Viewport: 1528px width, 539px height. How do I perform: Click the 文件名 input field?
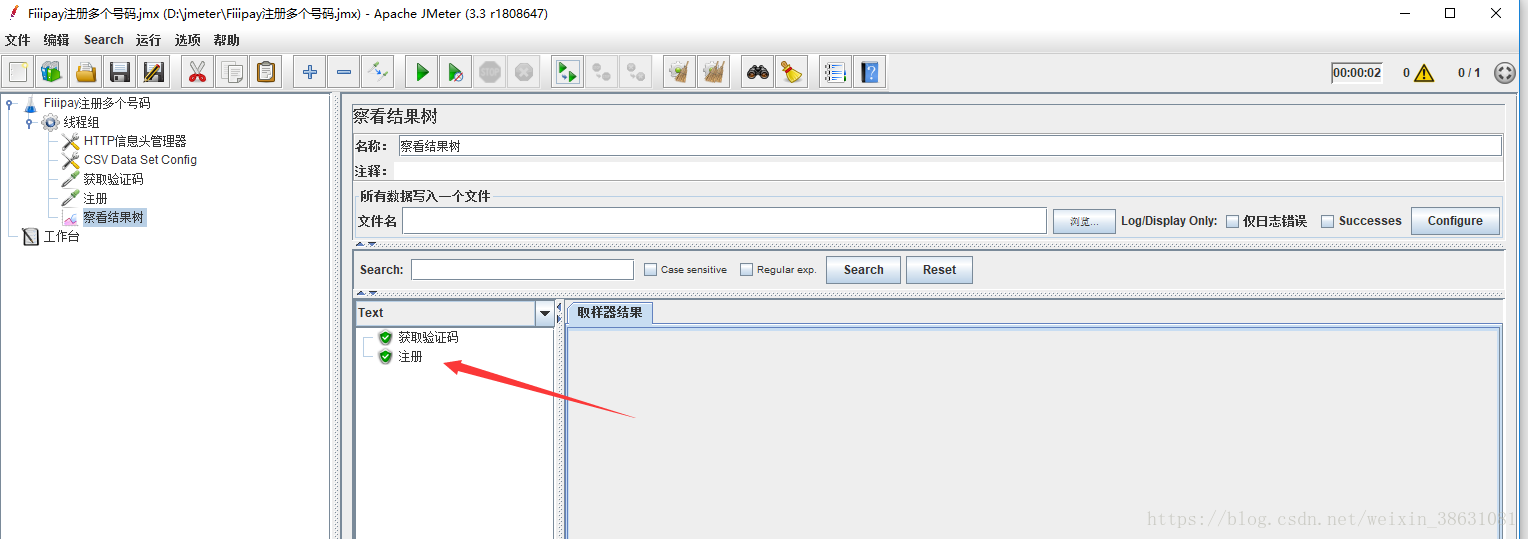pos(724,221)
